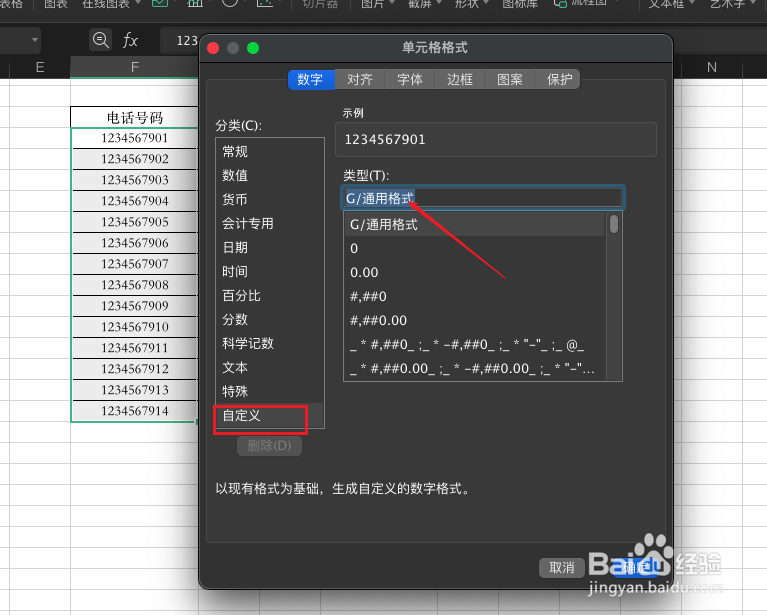Viewport: 767px width, 615px height.
Task: Select 科学记数 category
Action: (269, 343)
